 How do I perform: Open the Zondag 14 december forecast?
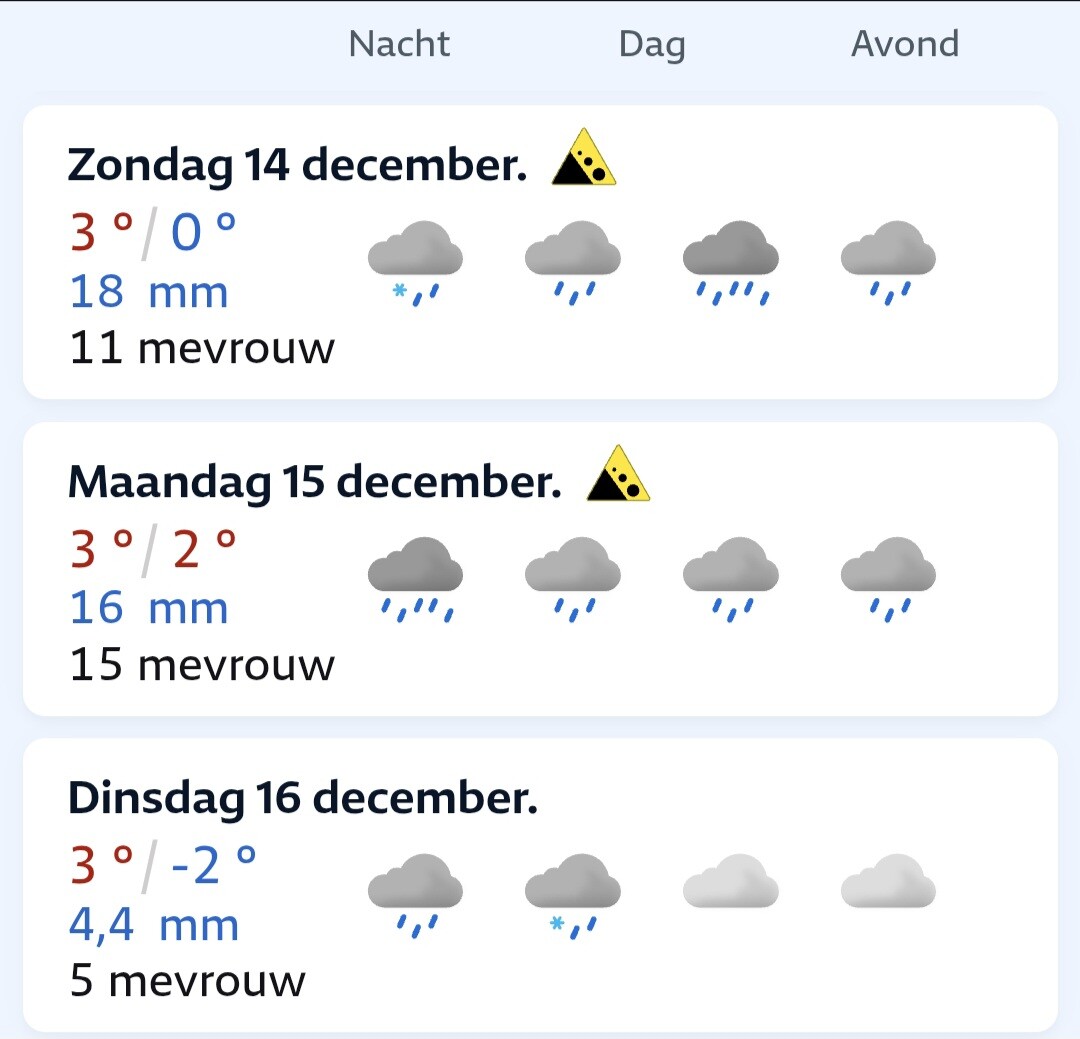(x=297, y=165)
